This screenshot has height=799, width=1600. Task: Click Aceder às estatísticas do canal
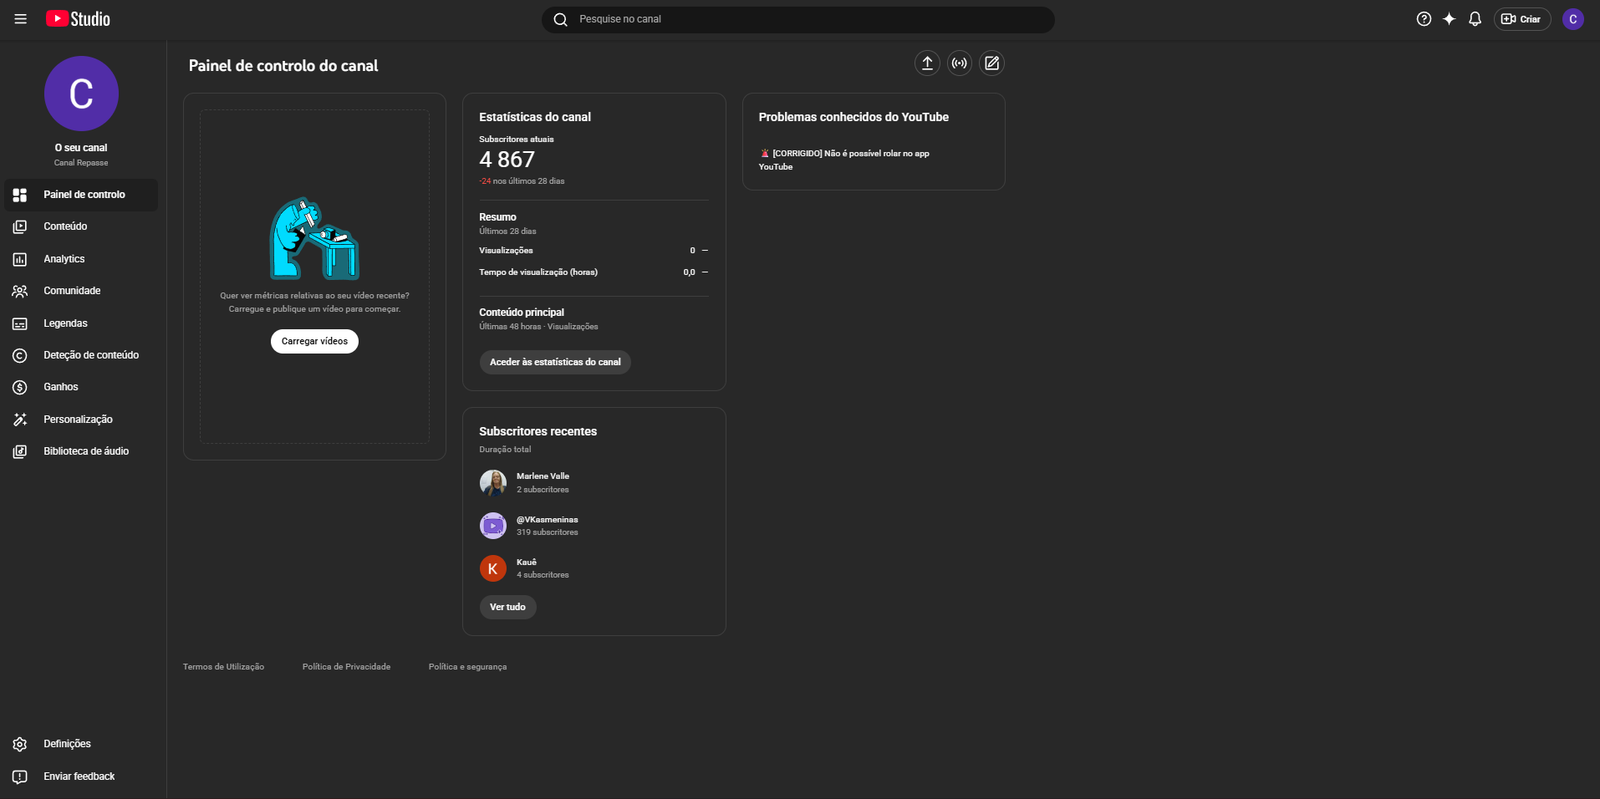click(x=555, y=362)
